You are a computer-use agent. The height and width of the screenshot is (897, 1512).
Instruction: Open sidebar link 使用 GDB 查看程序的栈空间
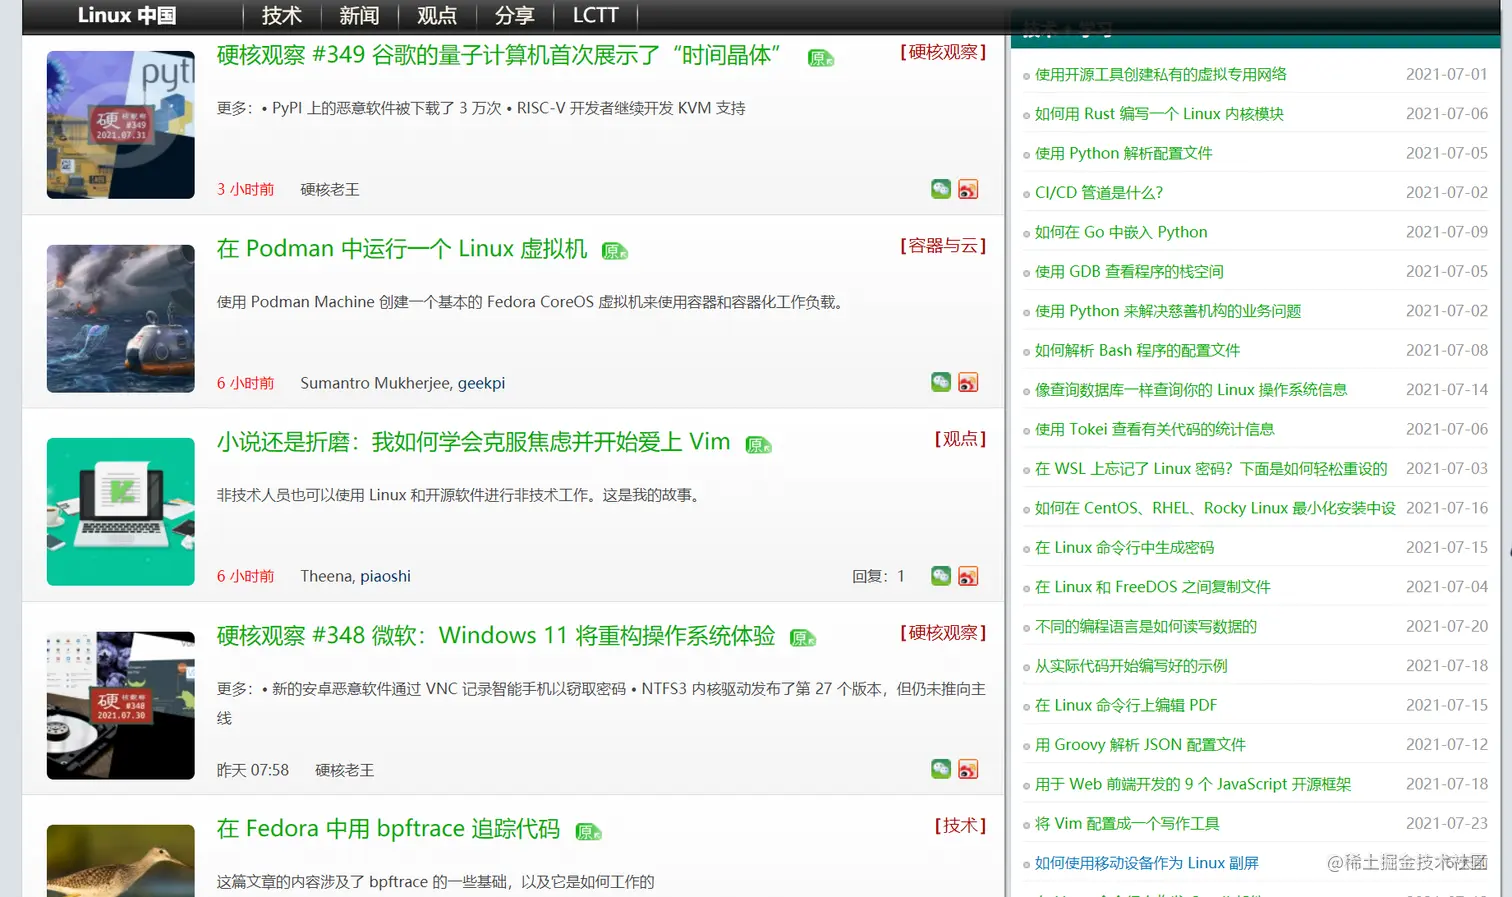click(1129, 271)
